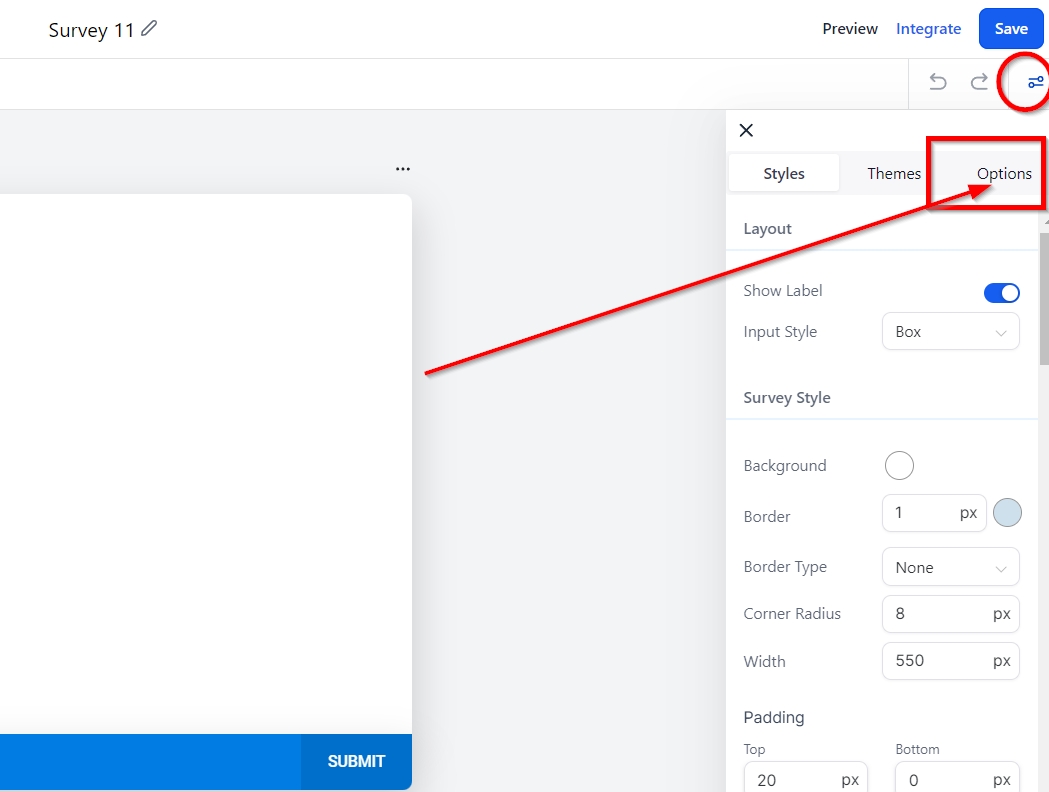The image size is (1049, 792).
Task: Click the Save button
Action: (x=1010, y=29)
